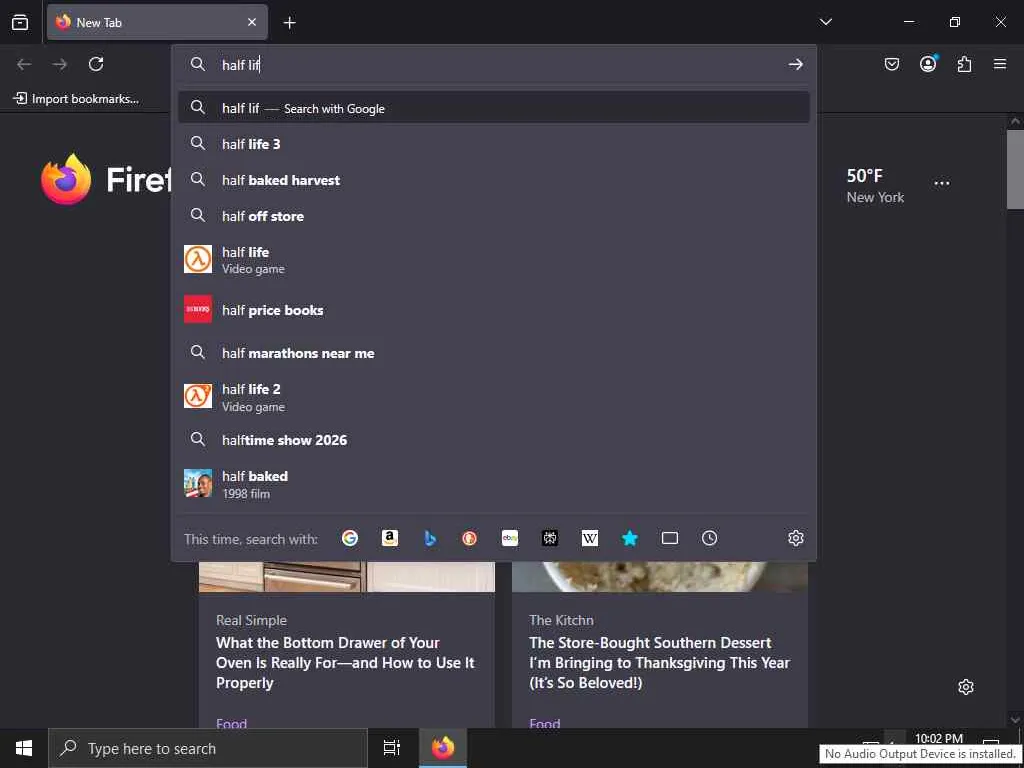Open the Firefox View tab list icon
The width and height of the screenshot is (1024, 768).
click(20, 22)
